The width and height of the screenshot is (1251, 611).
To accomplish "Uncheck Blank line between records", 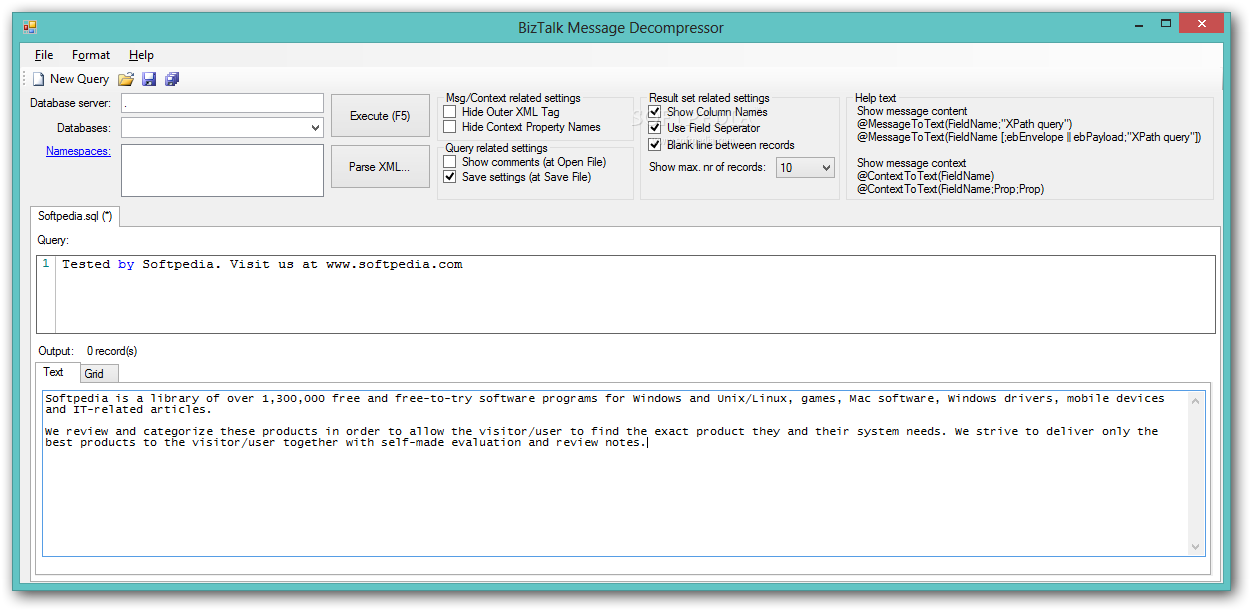I will [655, 145].
